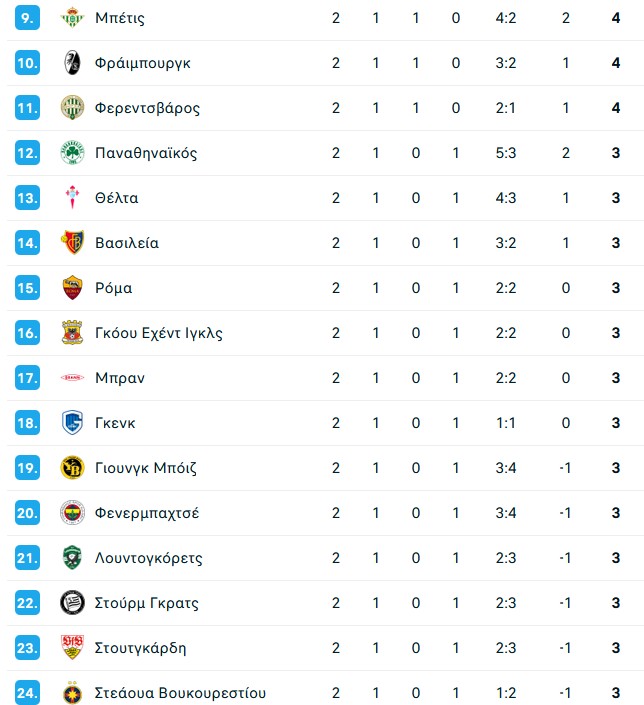The height and width of the screenshot is (705, 644).
Task: Click the Freiburg club crest
Action: pyautogui.click(x=72, y=63)
